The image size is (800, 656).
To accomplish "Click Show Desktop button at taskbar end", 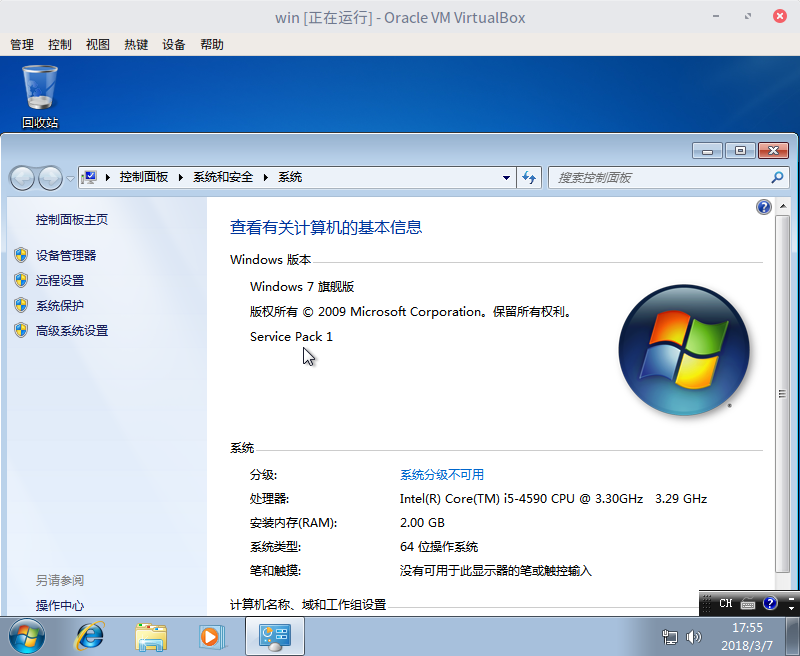I will point(793,637).
